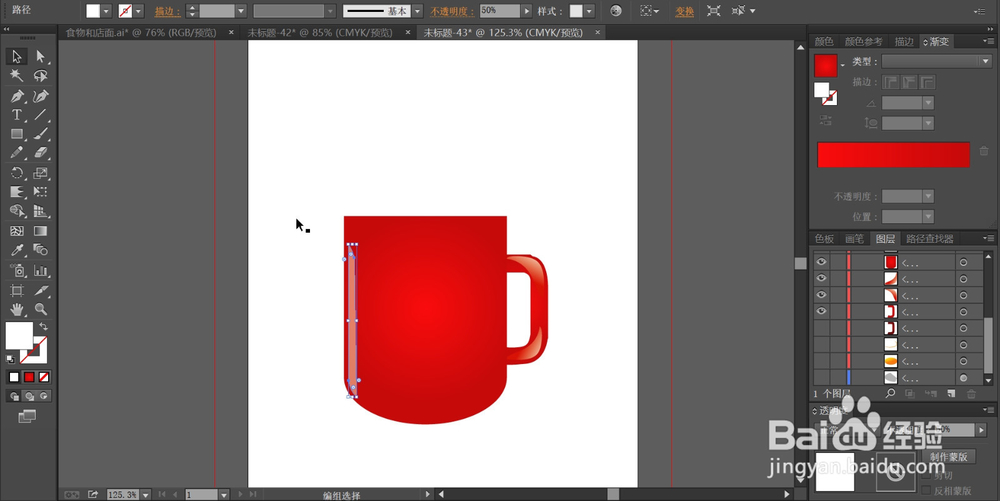Target the orange ellipse layer circle
The image size is (1000, 501).
click(964, 361)
